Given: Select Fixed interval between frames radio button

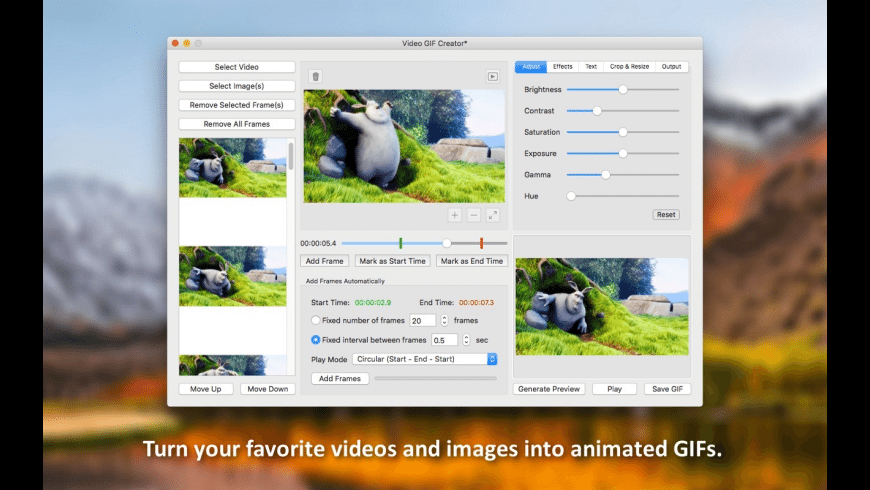Looking at the screenshot, I should click(316, 340).
